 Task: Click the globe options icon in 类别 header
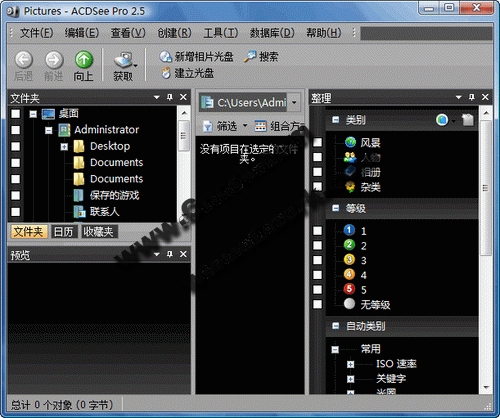click(x=442, y=120)
